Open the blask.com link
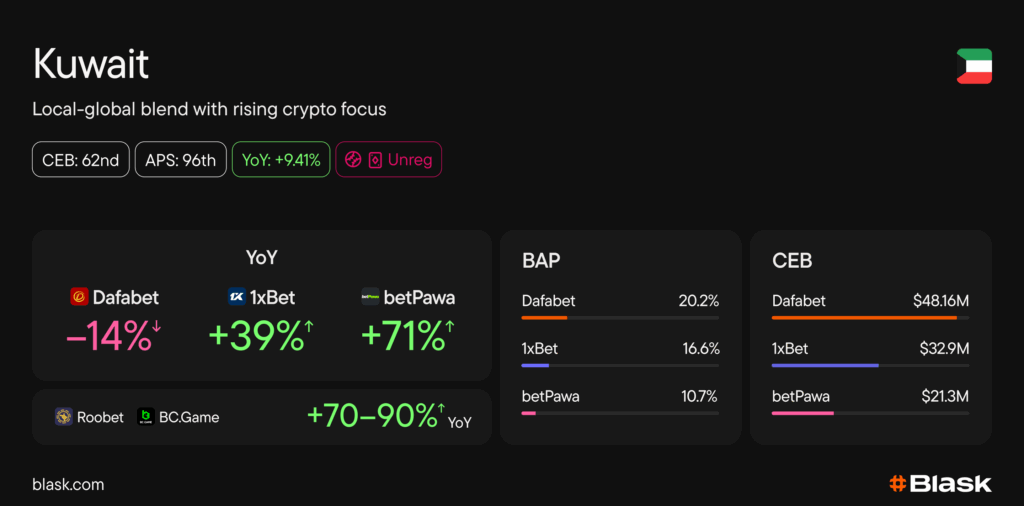This screenshot has width=1024, height=506. point(68,485)
